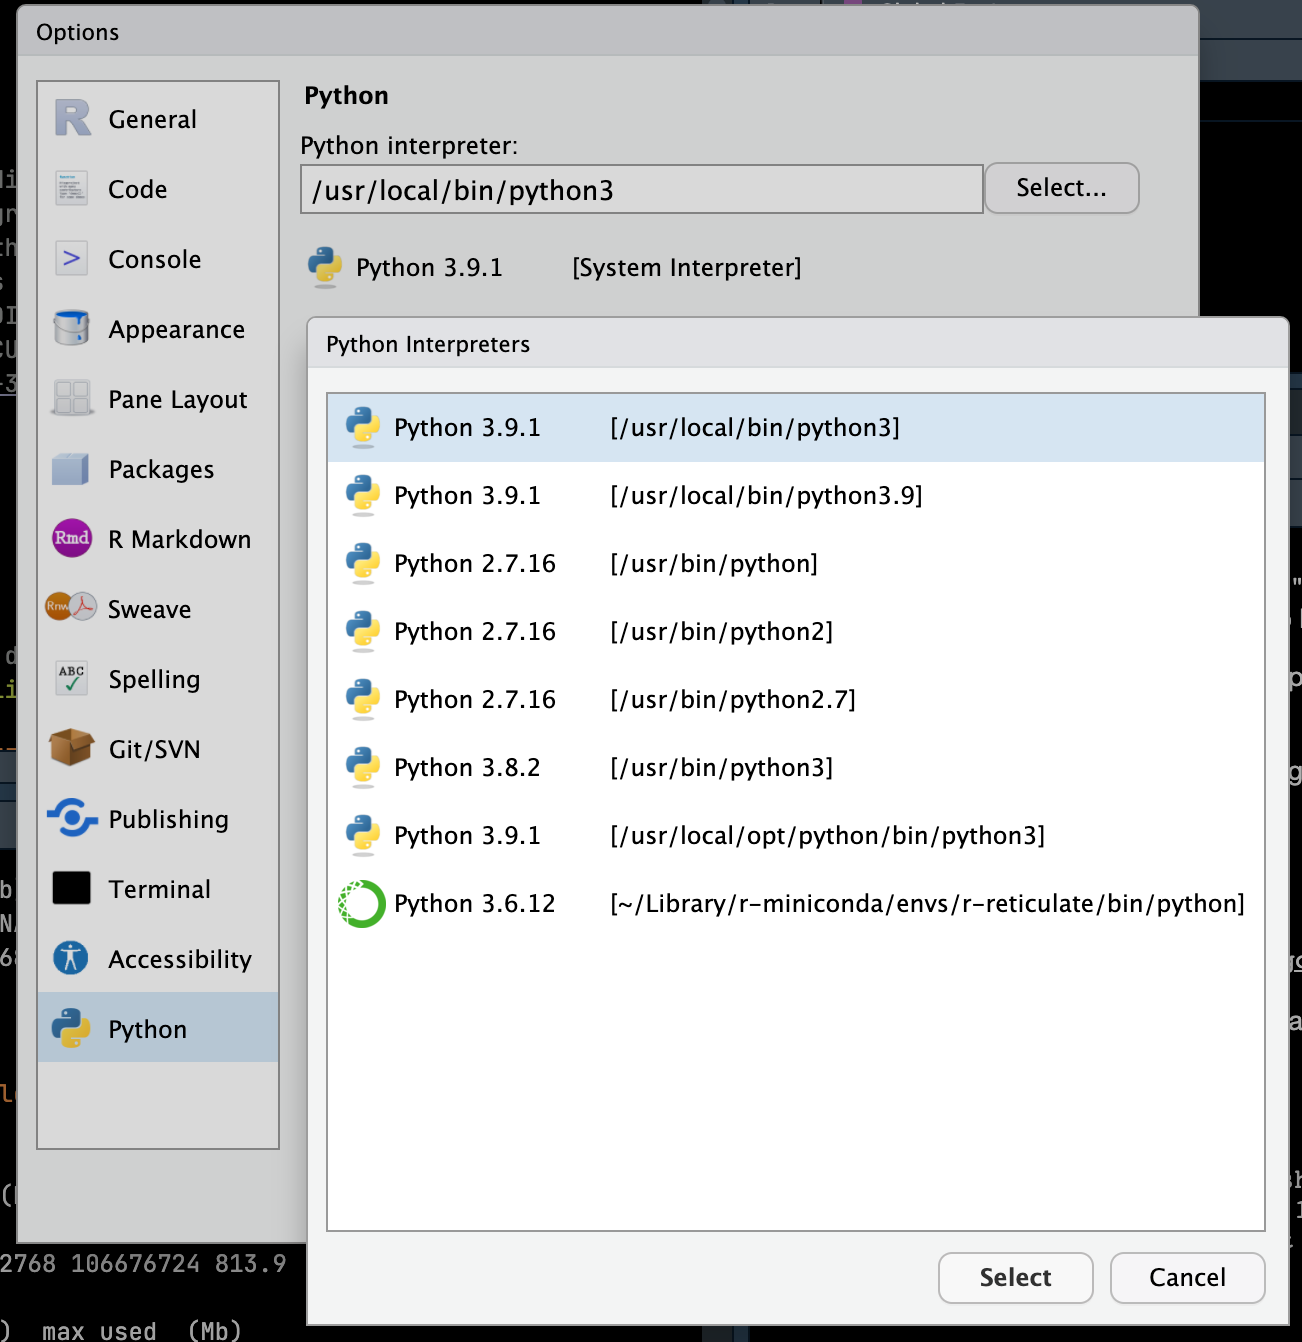The image size is (1302, 1342).
Task: Open the Packages options section
Action: click(x=161, y=469)
